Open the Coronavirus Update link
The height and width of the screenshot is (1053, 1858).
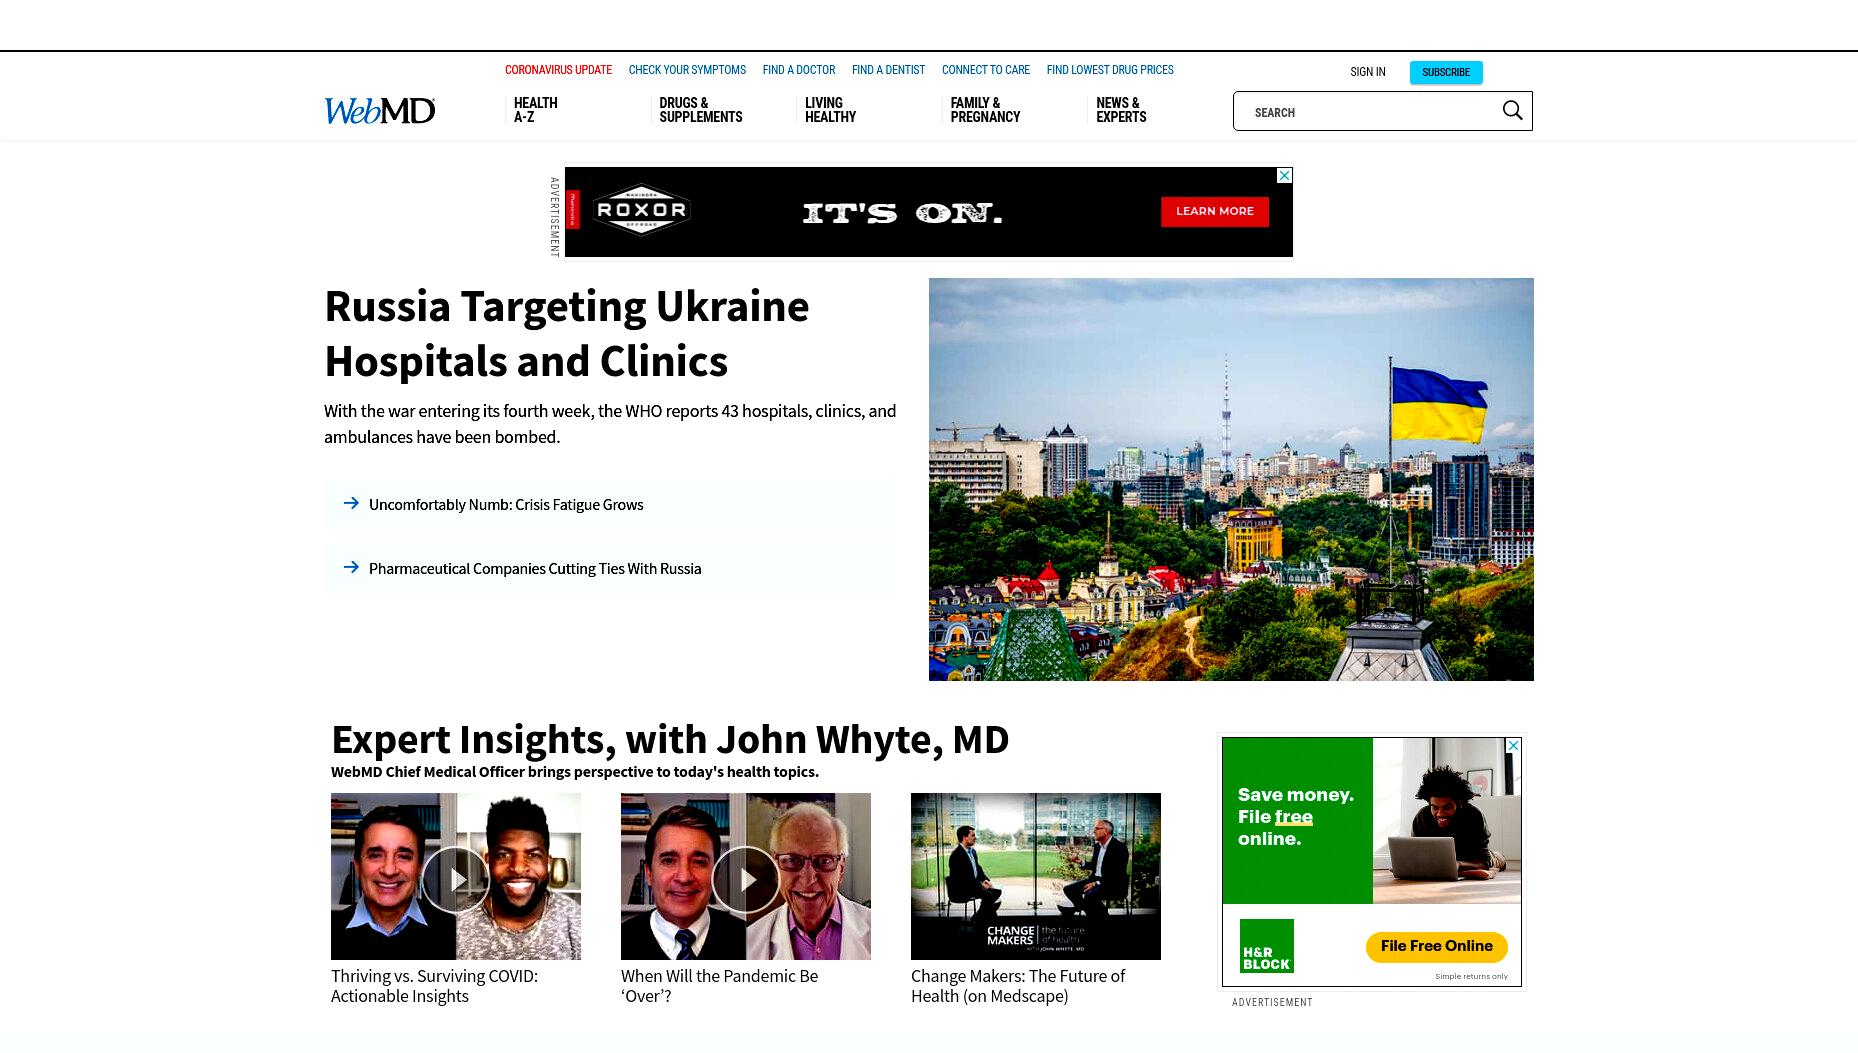click(x=558, y=70)
